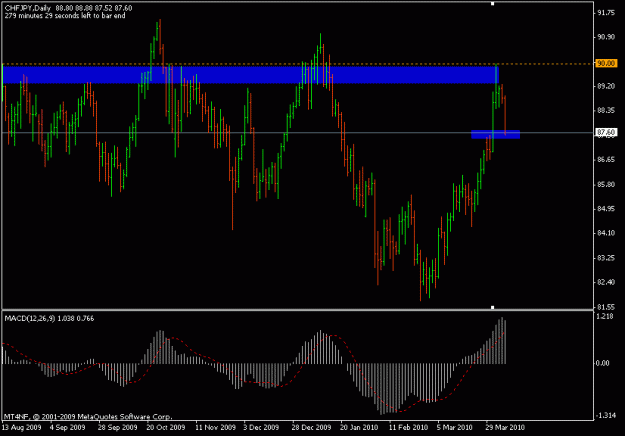Viewport: 625px width, 436px height.
Task: Click the white selection handle at the chart's bottom edge
Action: pyautogui.click(x=493, y=307)
